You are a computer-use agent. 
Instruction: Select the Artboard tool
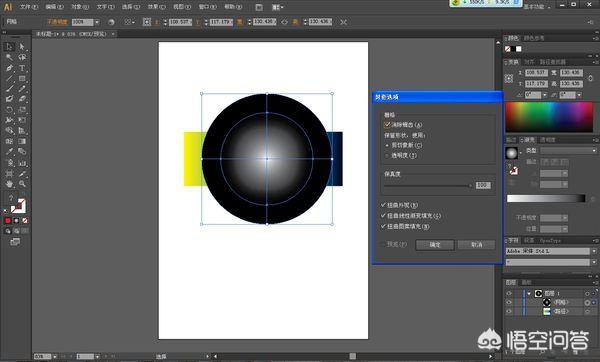(x=9, y=174)
